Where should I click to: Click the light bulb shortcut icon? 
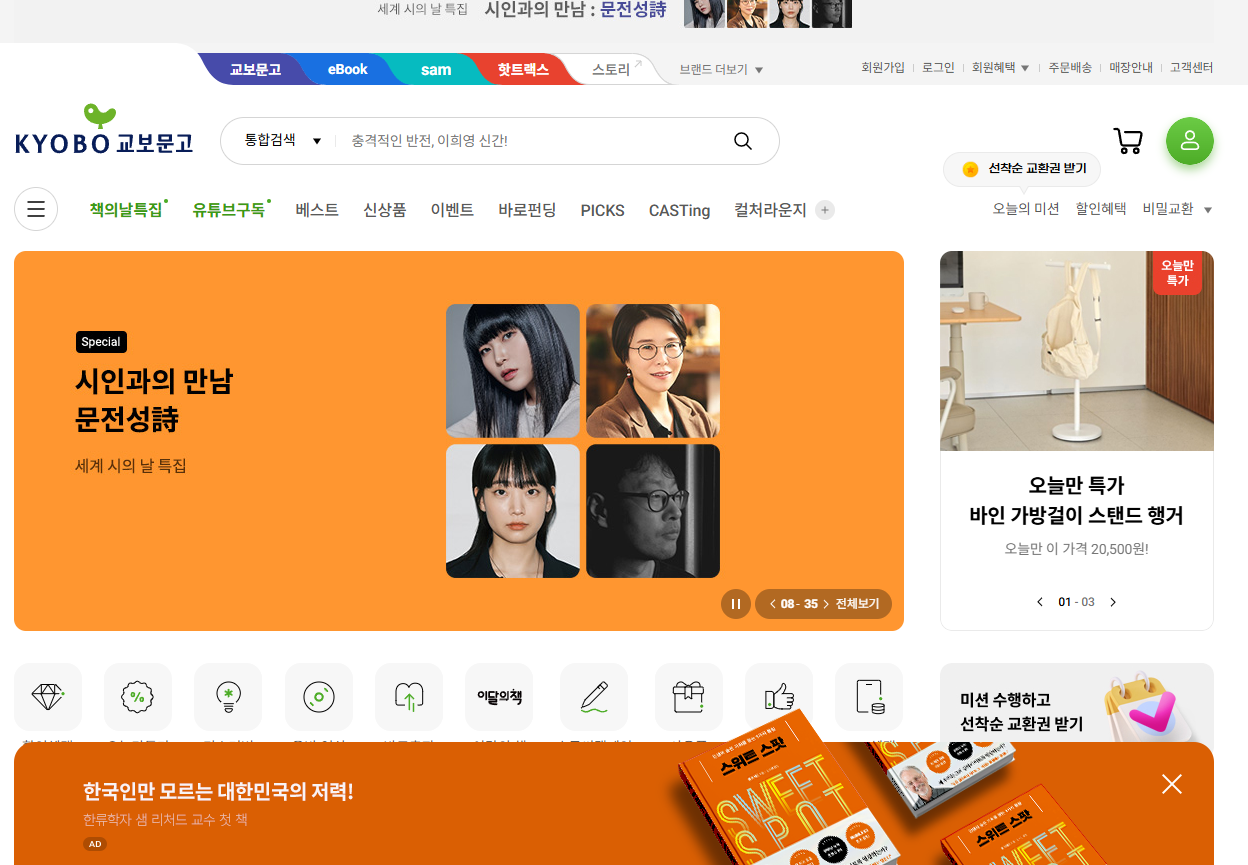click(x=228, y=697)
